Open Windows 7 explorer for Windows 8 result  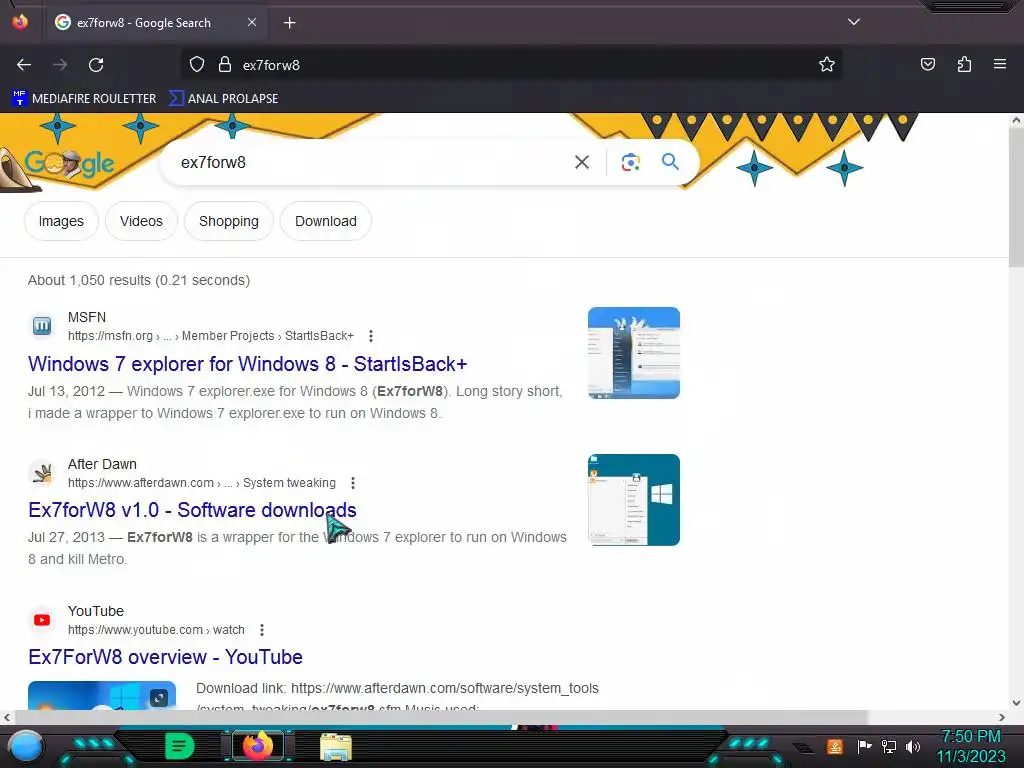248,364
